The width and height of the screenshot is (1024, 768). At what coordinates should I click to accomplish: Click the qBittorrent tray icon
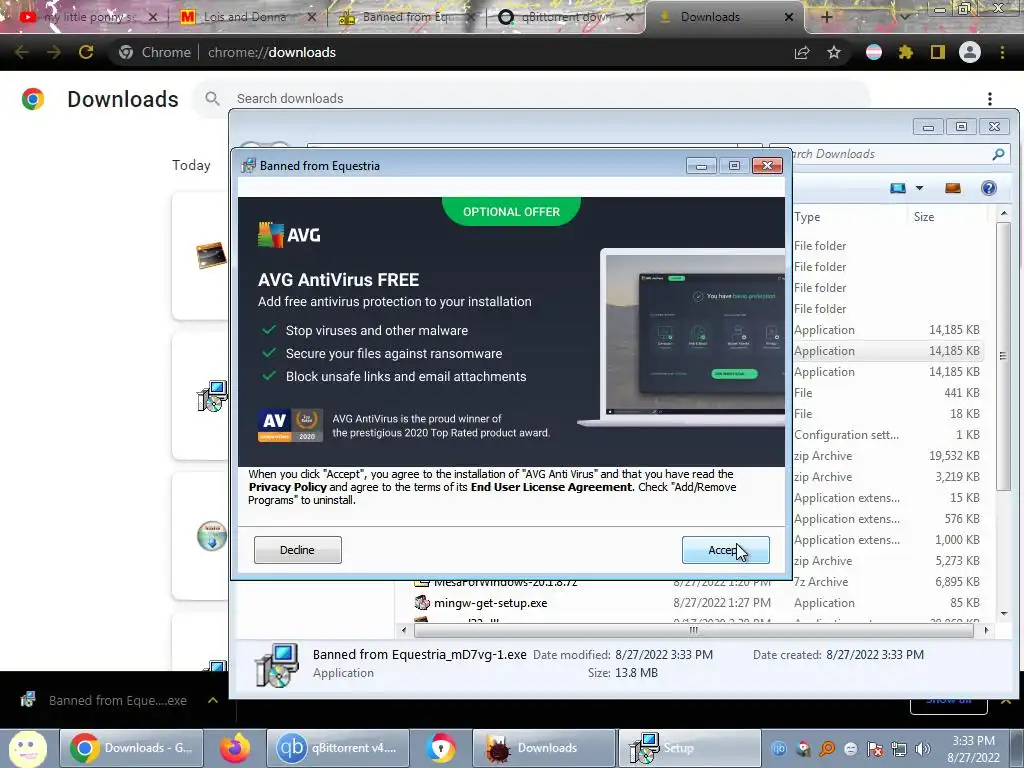point(779,749)
